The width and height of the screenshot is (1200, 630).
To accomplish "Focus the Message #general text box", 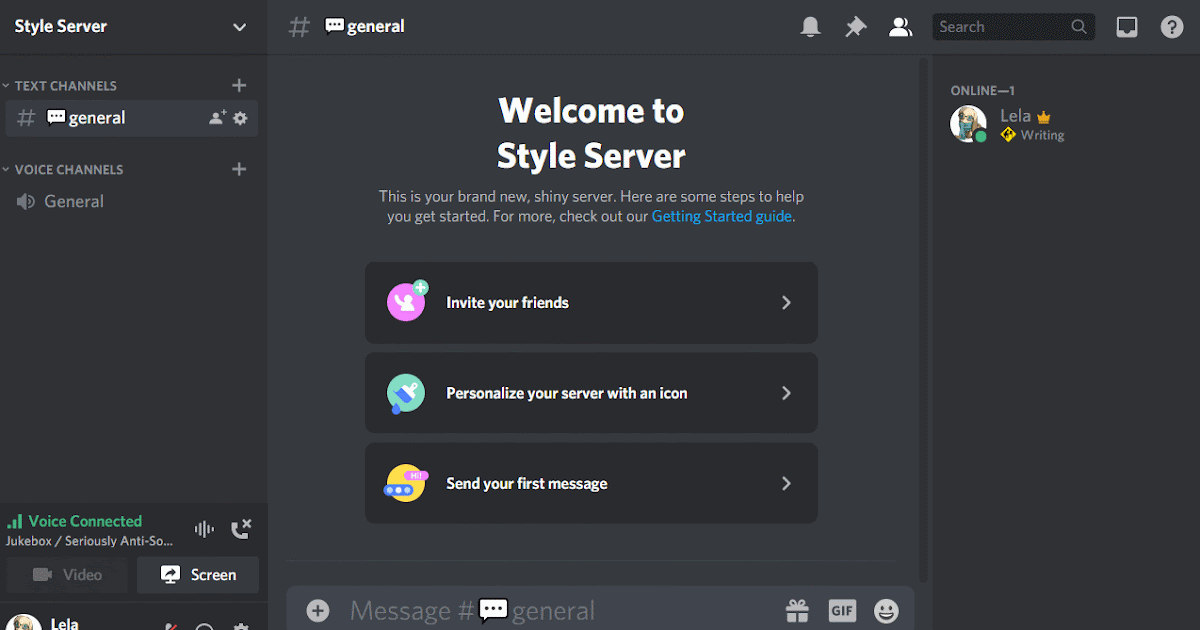I will (560, 610).
